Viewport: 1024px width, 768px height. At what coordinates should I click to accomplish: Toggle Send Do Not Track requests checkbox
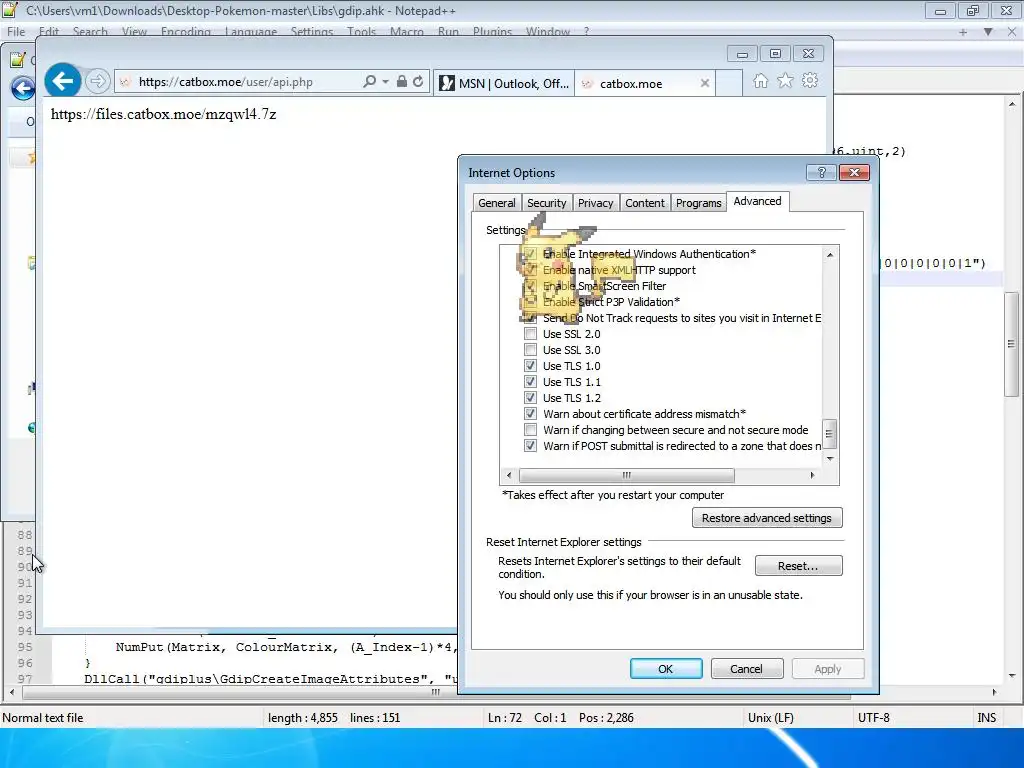tap(530, 318)
